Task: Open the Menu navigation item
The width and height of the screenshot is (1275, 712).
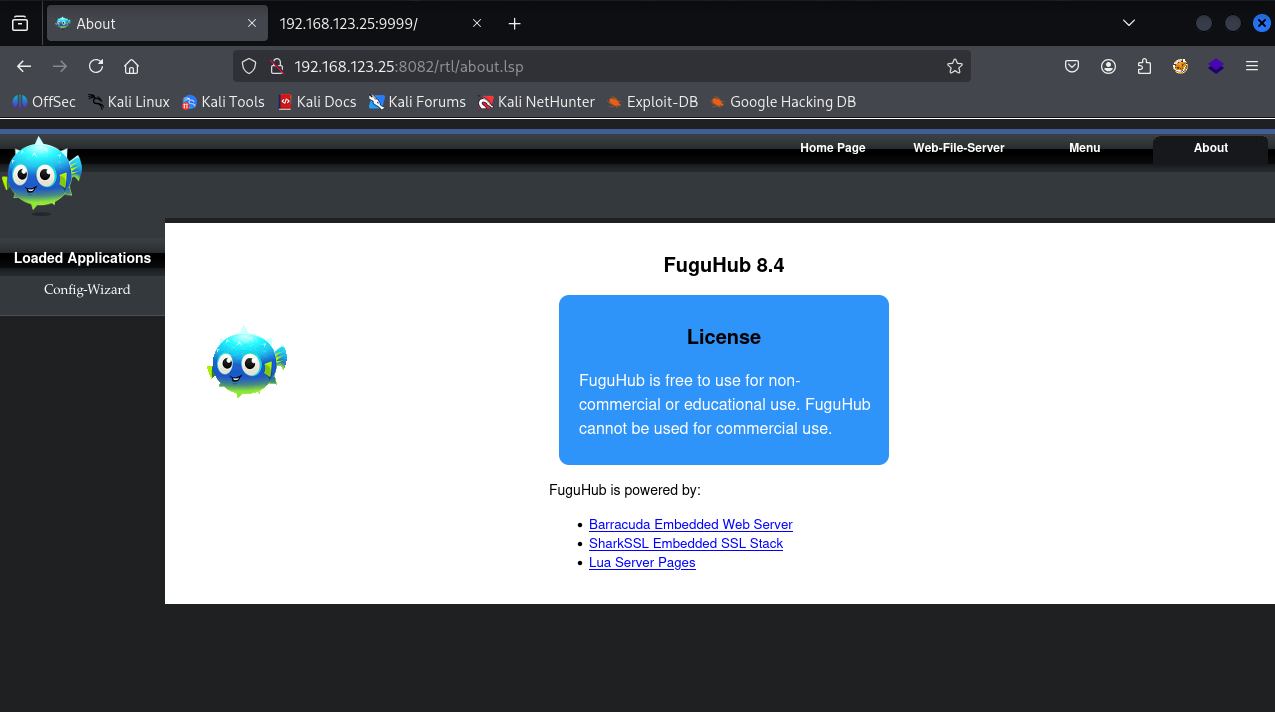Action: click(1084, 148)
